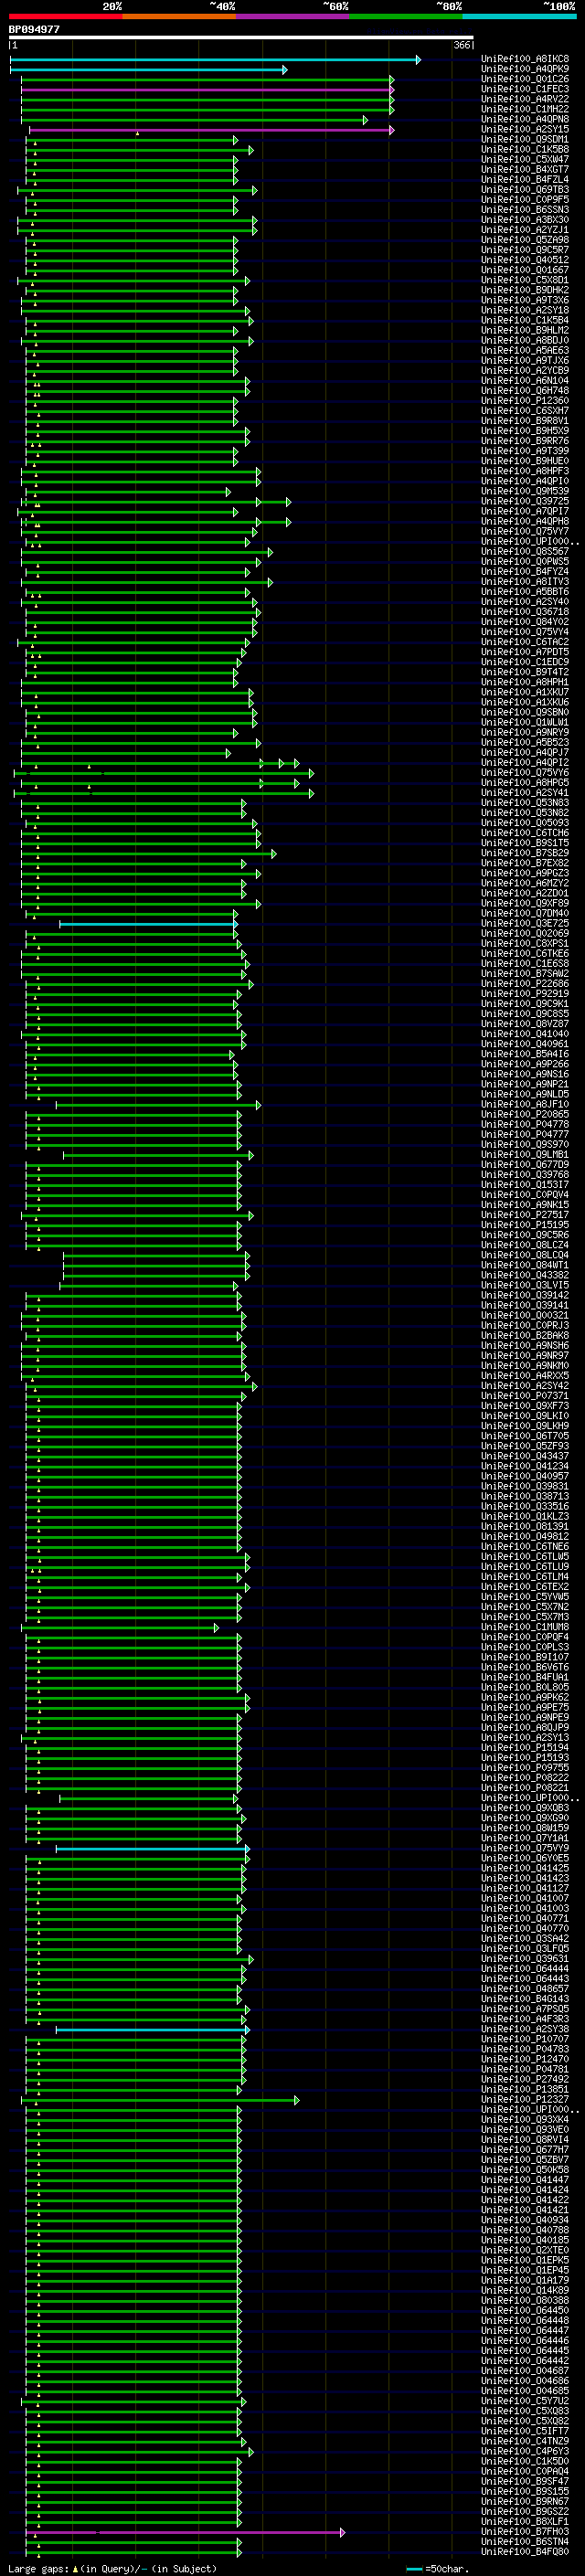
Task: Select label UniRef100_Q8S567
Action: coord(525,551)
